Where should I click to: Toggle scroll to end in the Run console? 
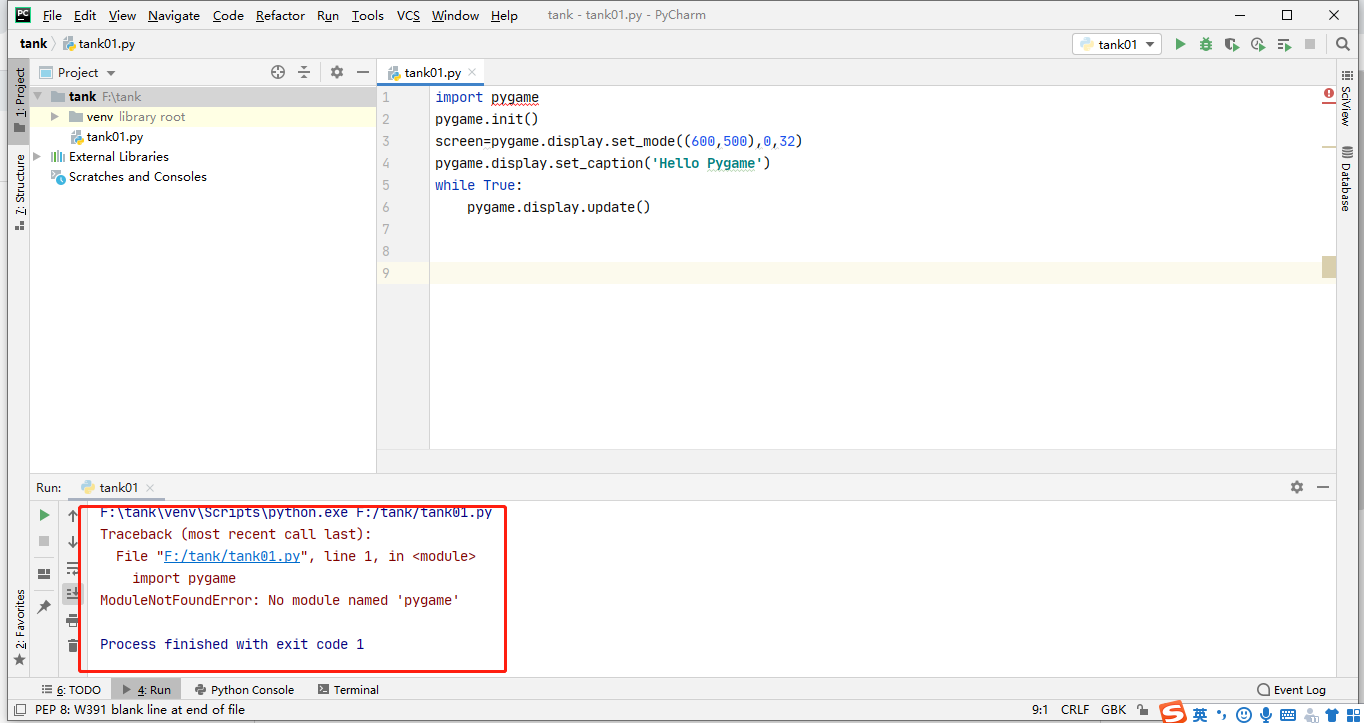coord(73,594)
